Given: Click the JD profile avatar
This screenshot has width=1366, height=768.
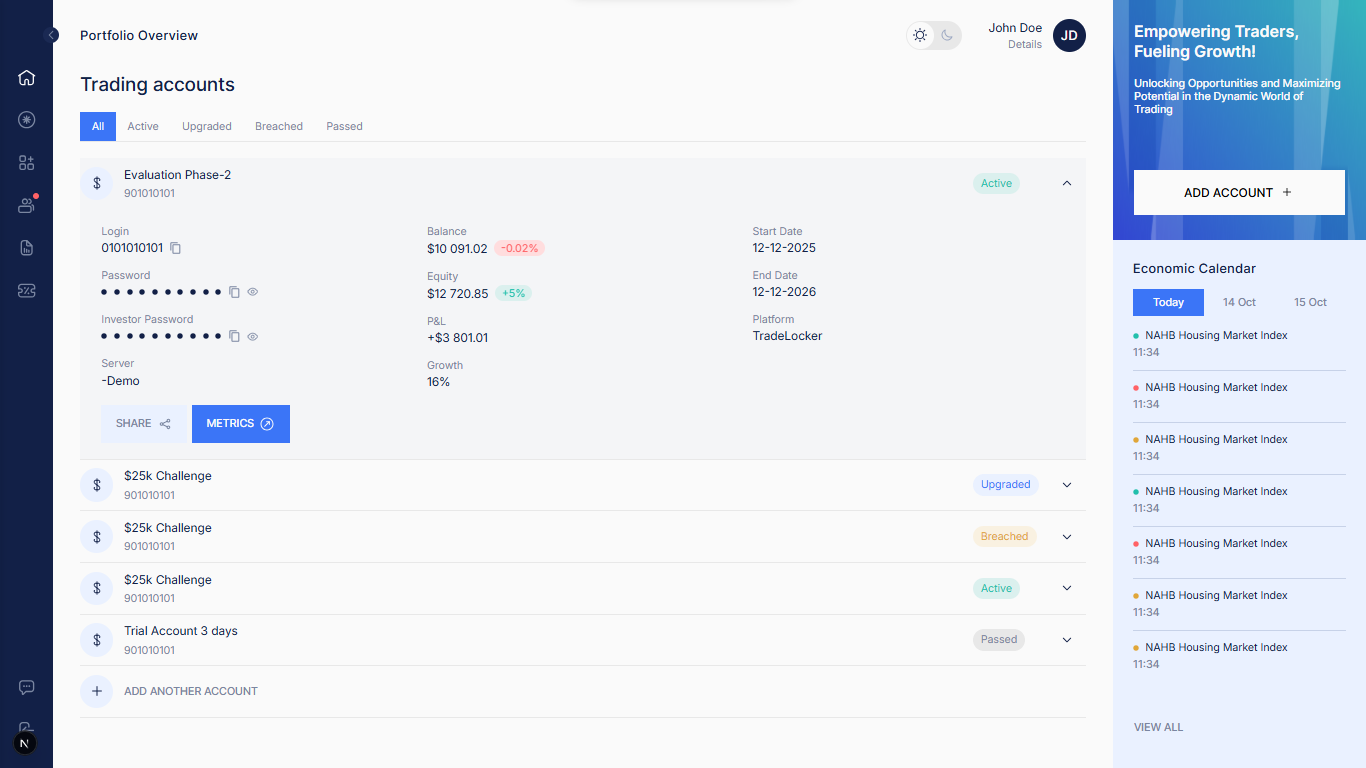Looking at the screenshot, I should click(1069, 36).
